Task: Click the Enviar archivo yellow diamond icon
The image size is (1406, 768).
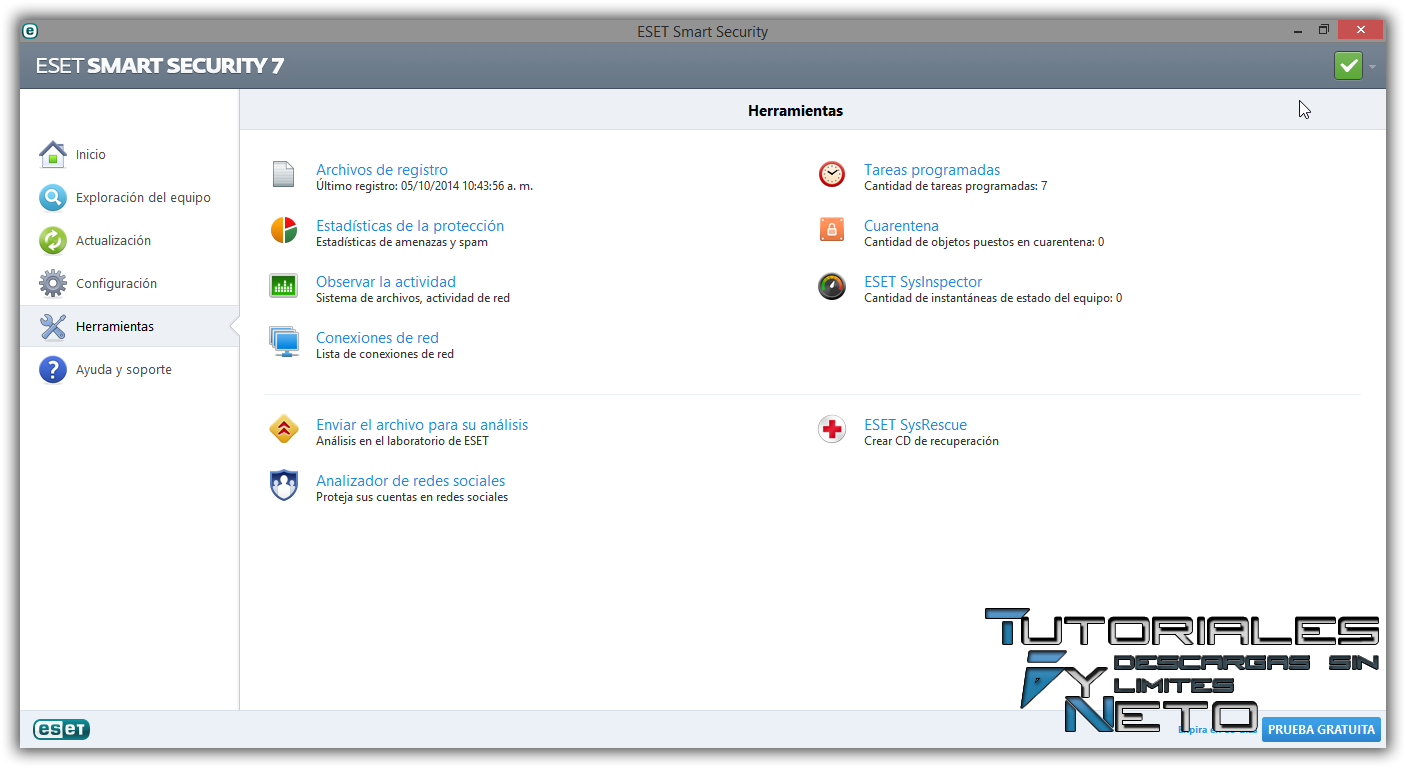Action: pos(284,429)
